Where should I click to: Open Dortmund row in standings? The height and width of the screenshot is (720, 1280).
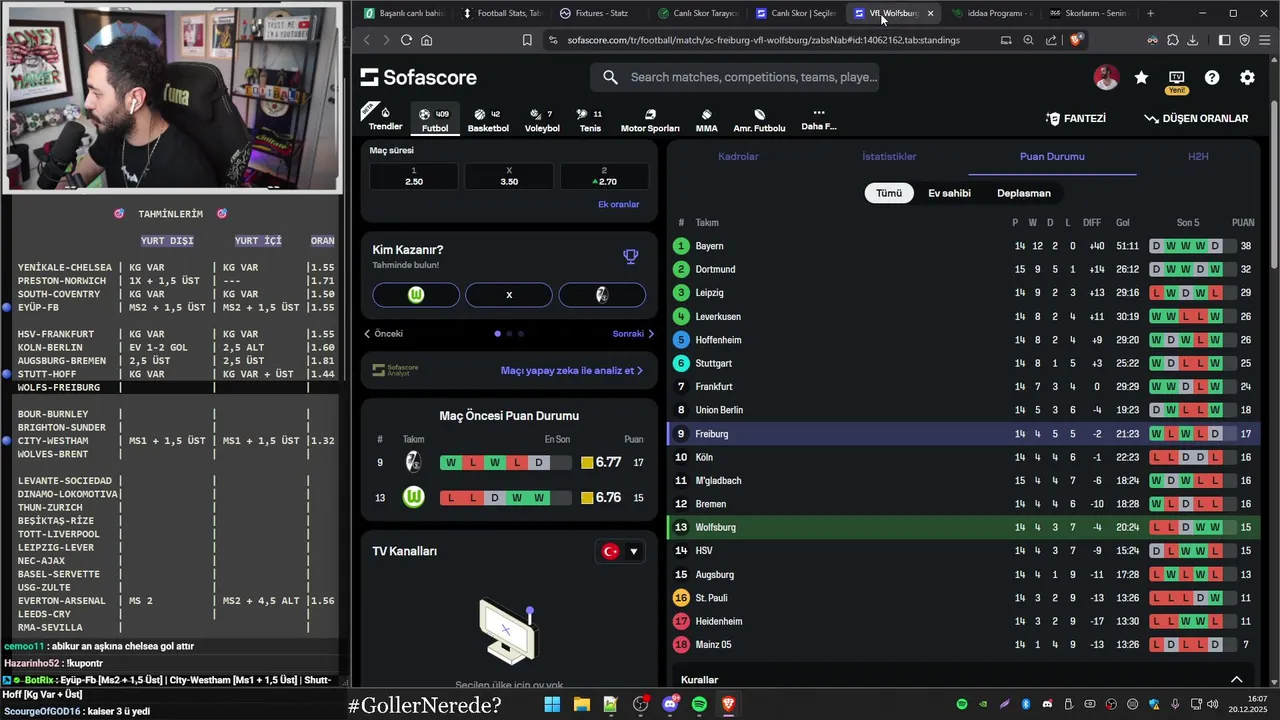tap(964, 269)
